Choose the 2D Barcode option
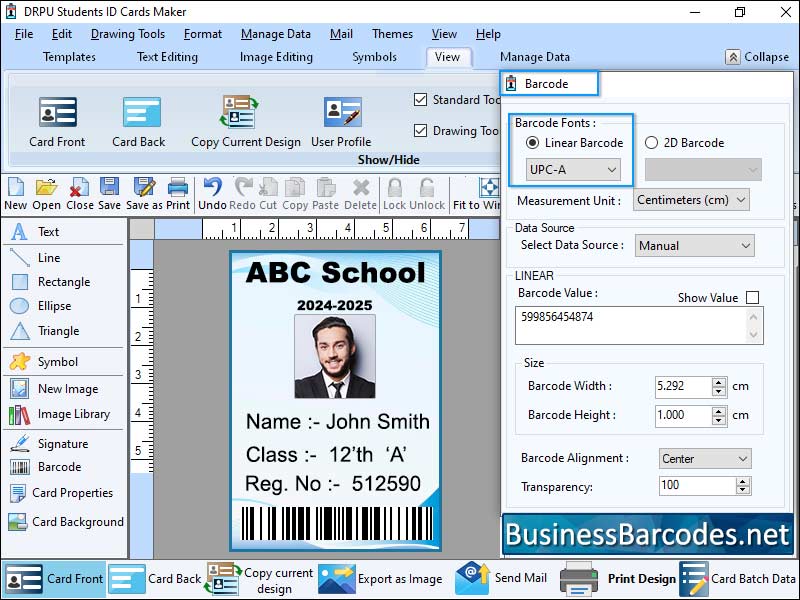800x600 pixels. pyautogui.click(x=650, y=143)
